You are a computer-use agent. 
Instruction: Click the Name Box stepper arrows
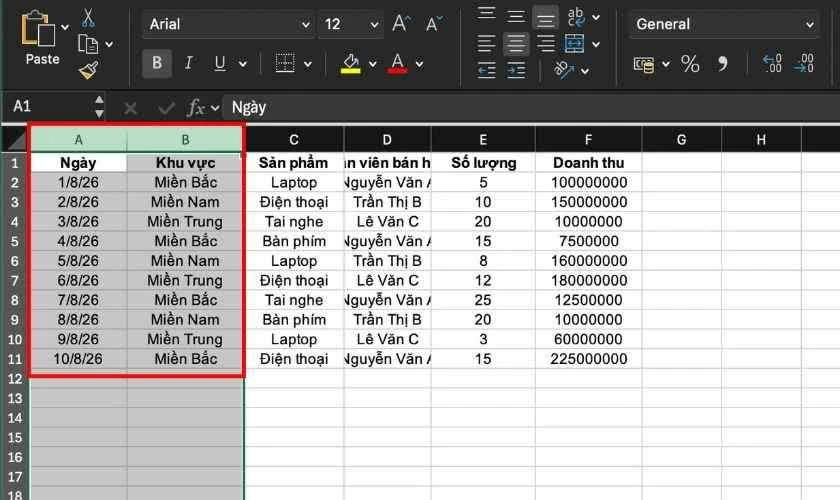point(99,106)
